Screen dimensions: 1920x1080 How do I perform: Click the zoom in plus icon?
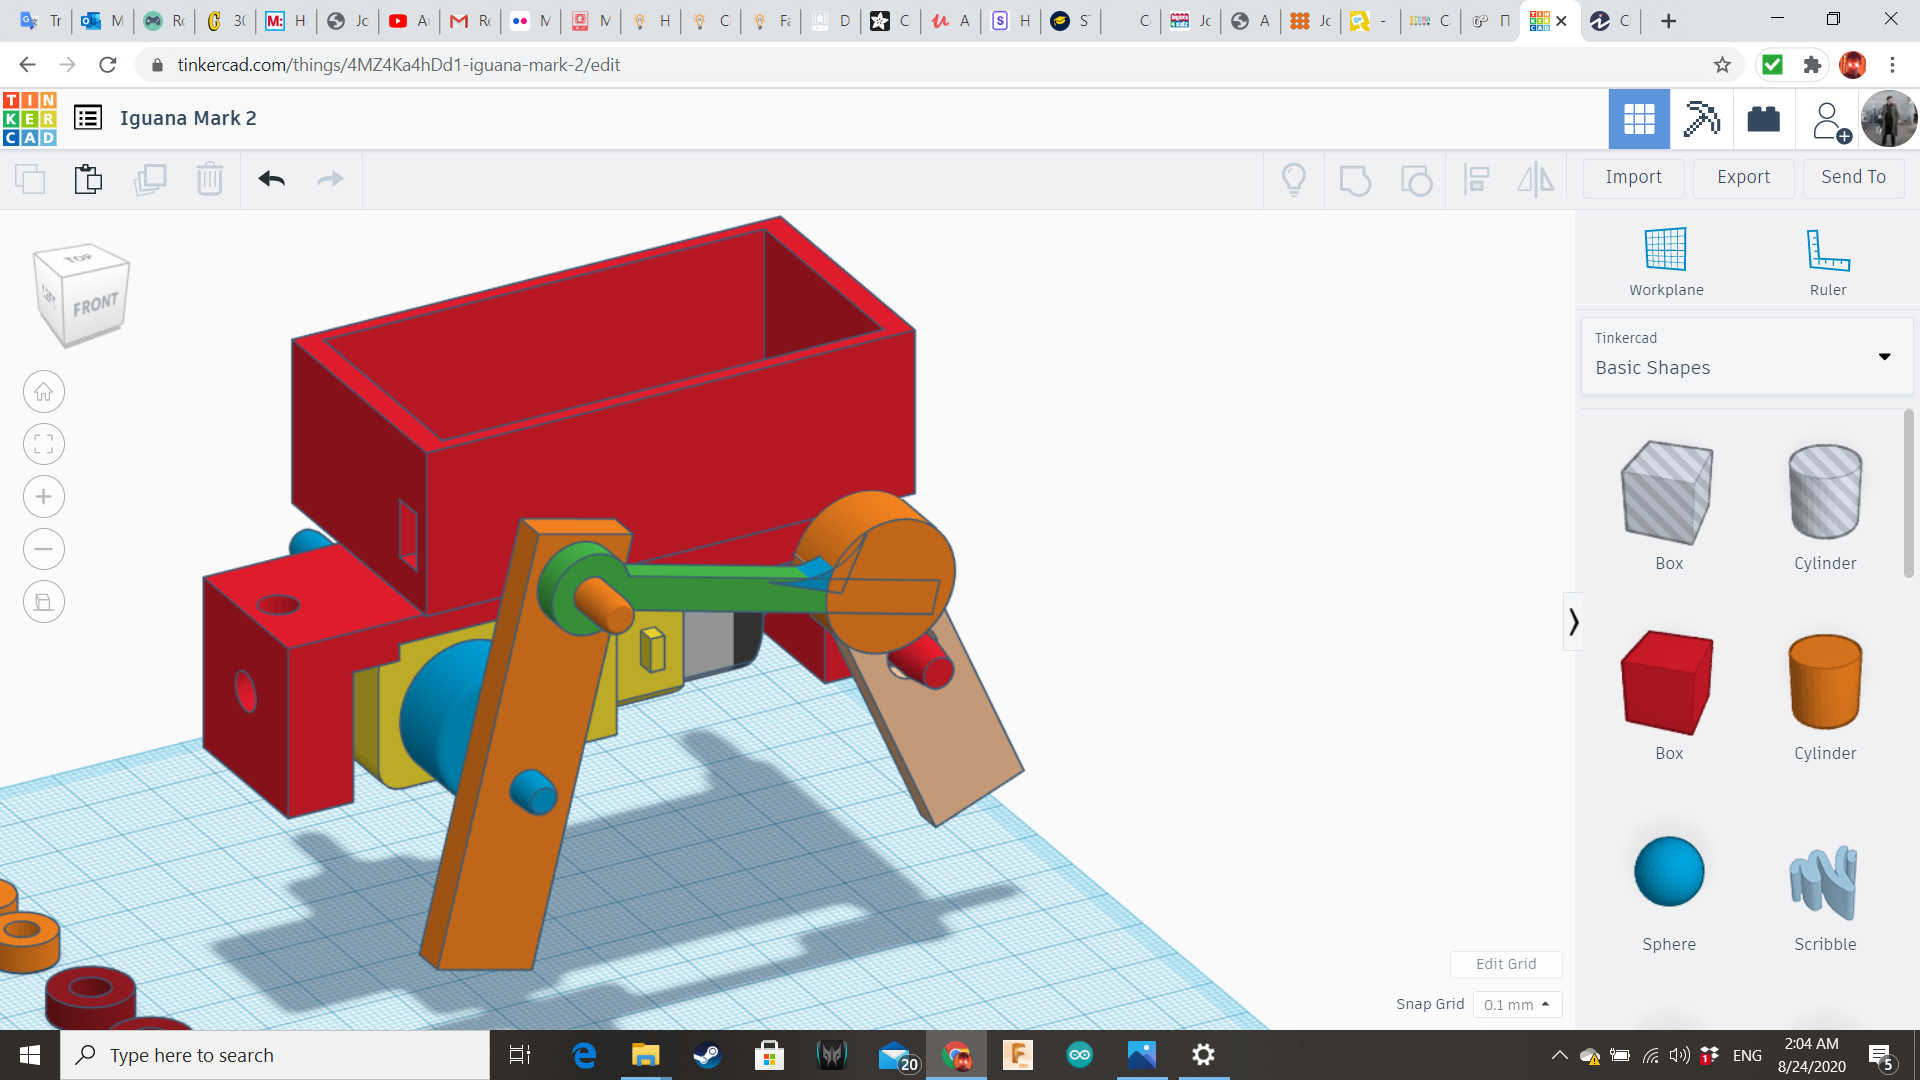click(x=44, y=497)
